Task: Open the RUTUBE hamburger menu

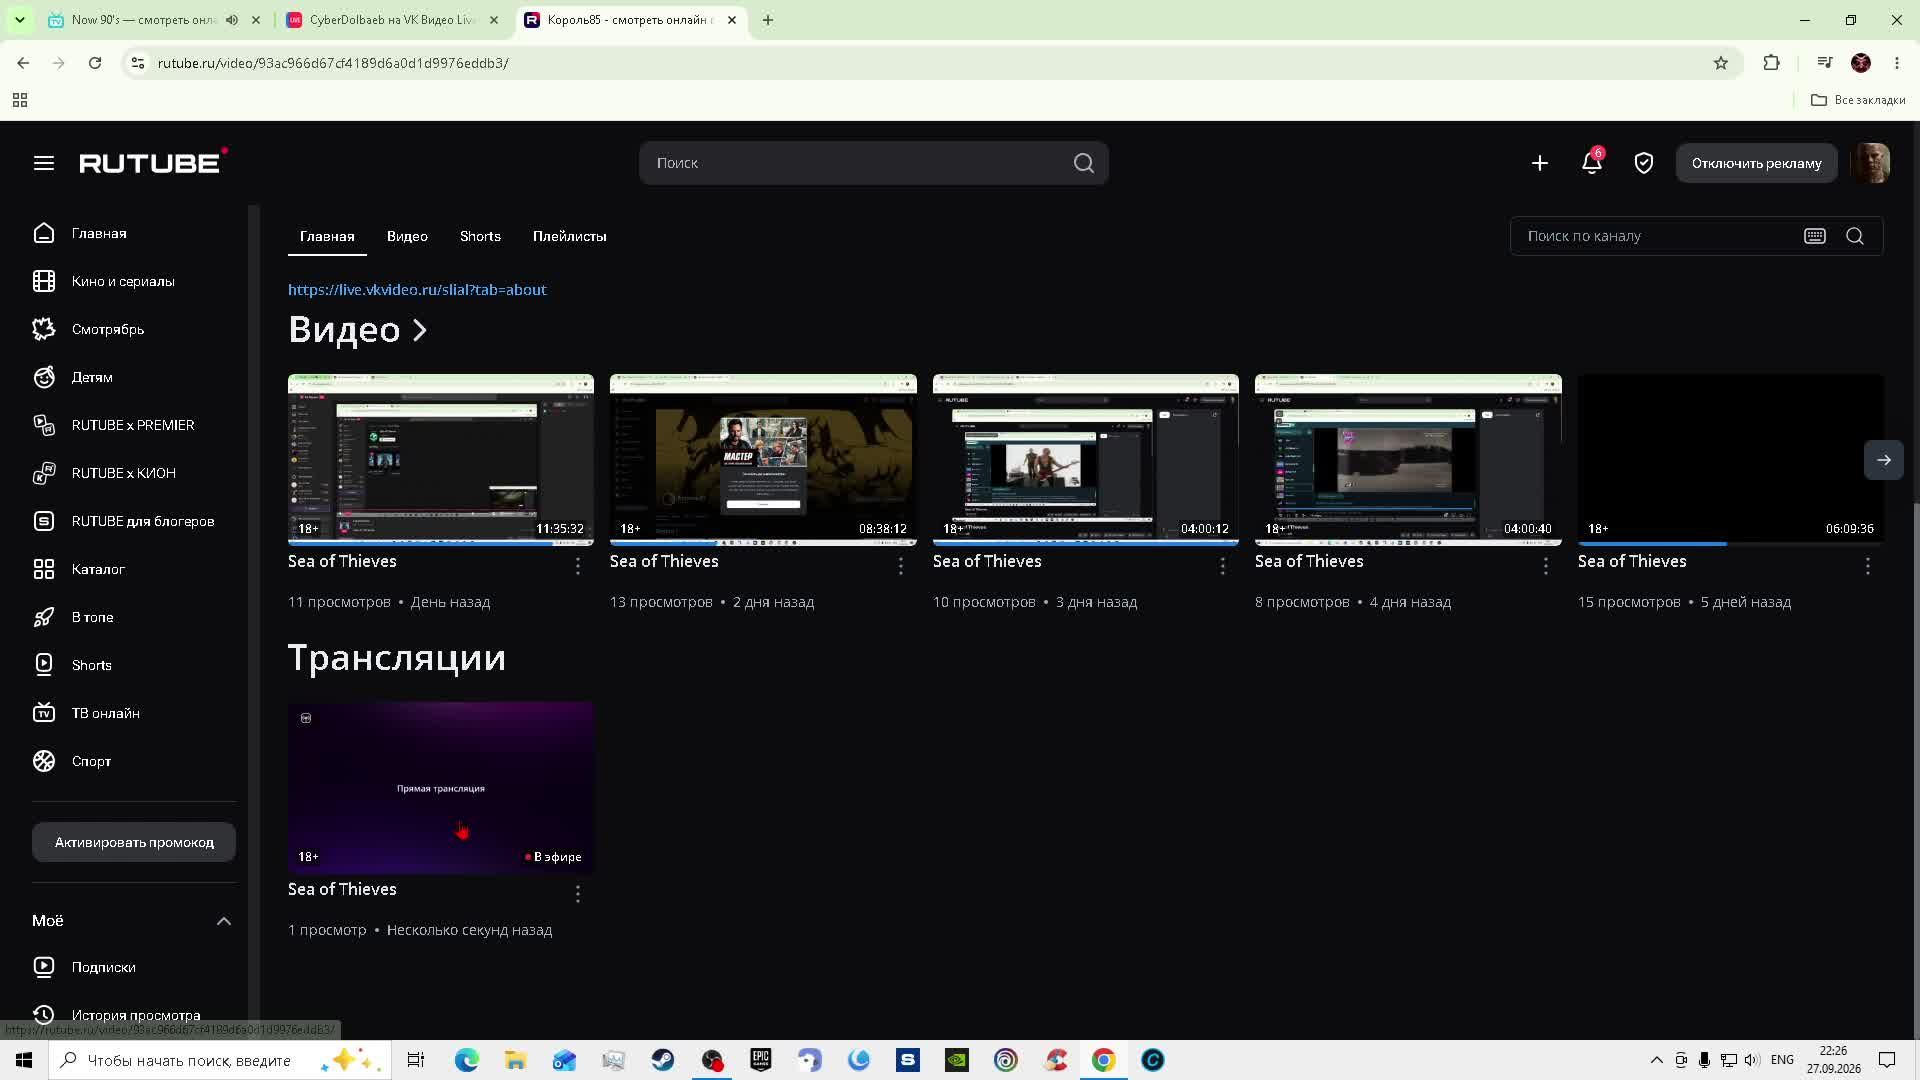Action: [43, 163]
